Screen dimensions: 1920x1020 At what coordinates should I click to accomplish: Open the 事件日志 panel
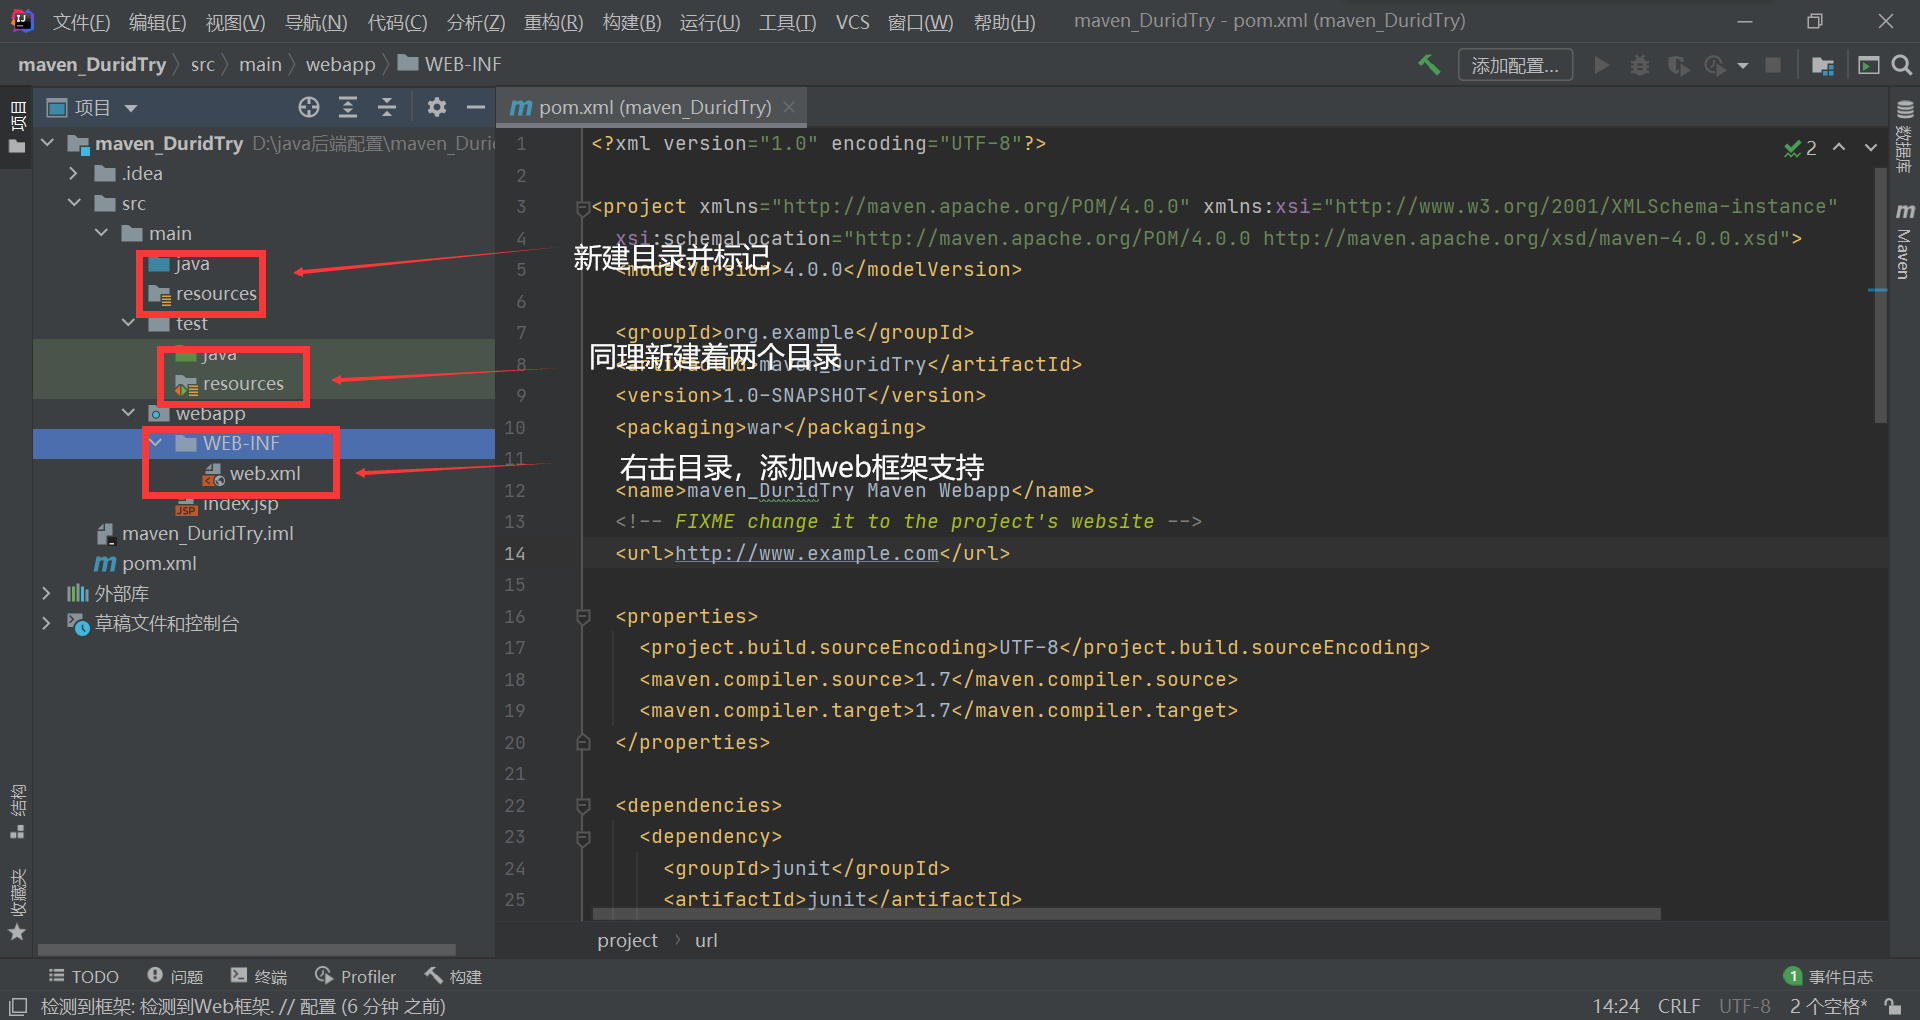coord(1829,976)
